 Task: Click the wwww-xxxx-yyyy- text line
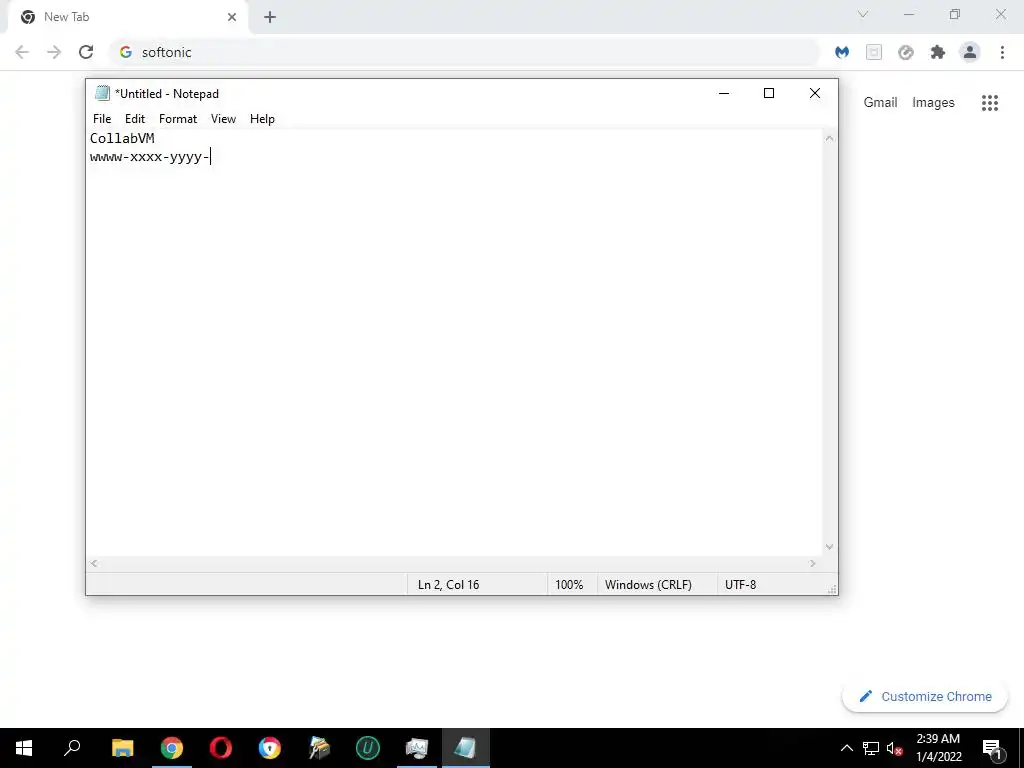[150, 157]
